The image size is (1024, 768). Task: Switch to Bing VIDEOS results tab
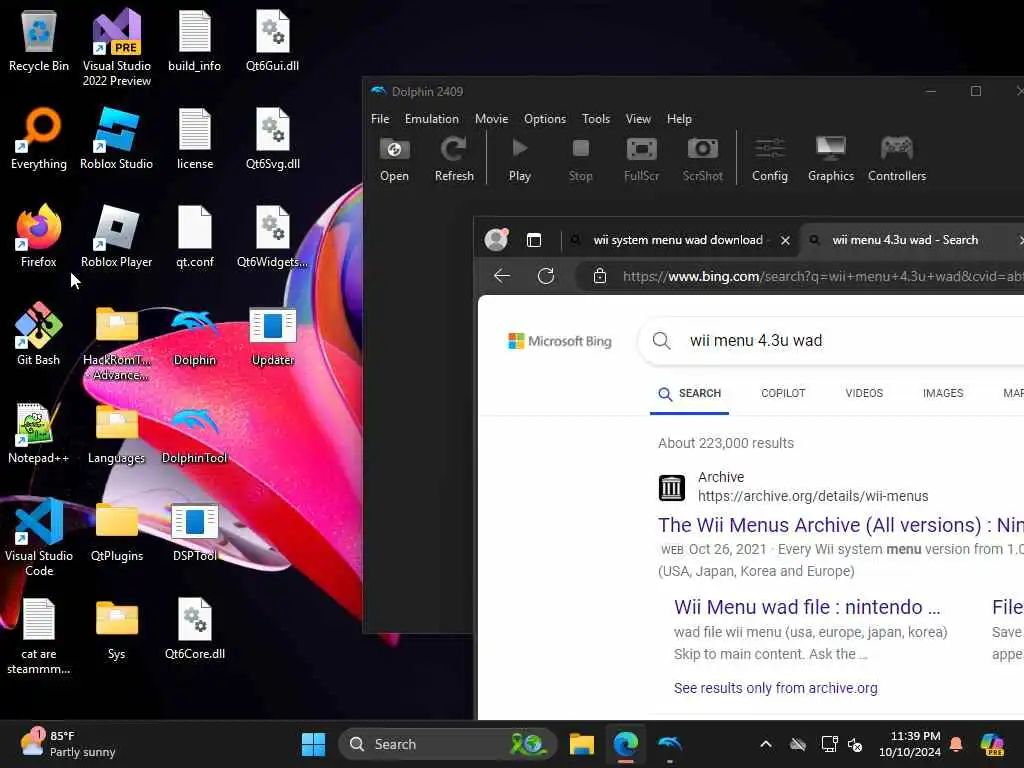(864, 393)
